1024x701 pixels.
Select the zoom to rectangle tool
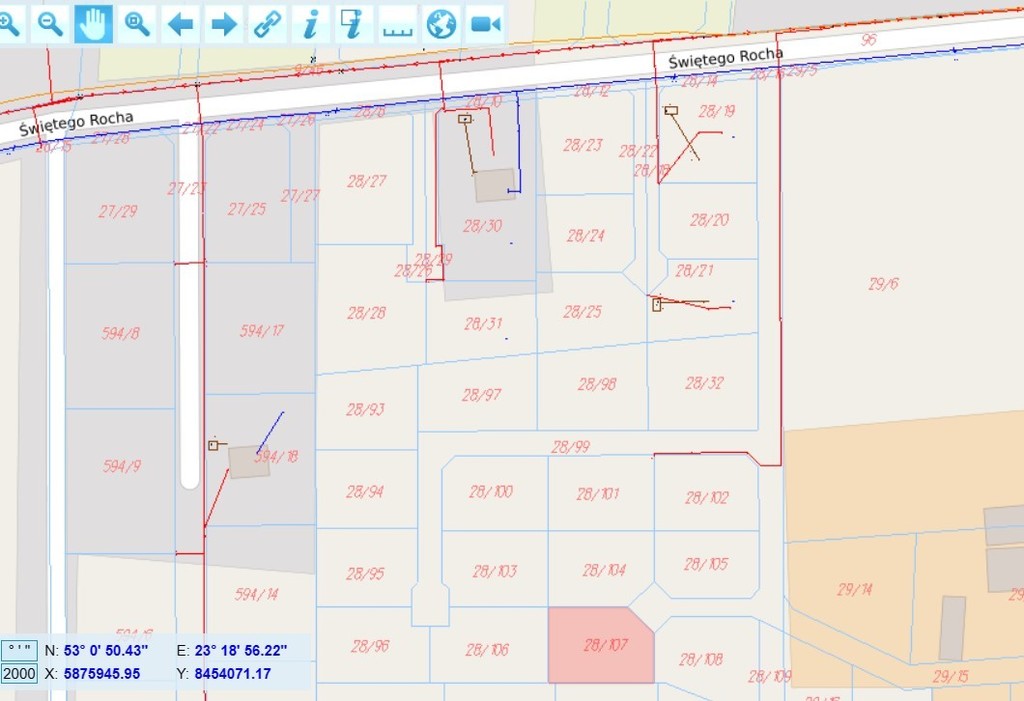[x=137, y=23]
